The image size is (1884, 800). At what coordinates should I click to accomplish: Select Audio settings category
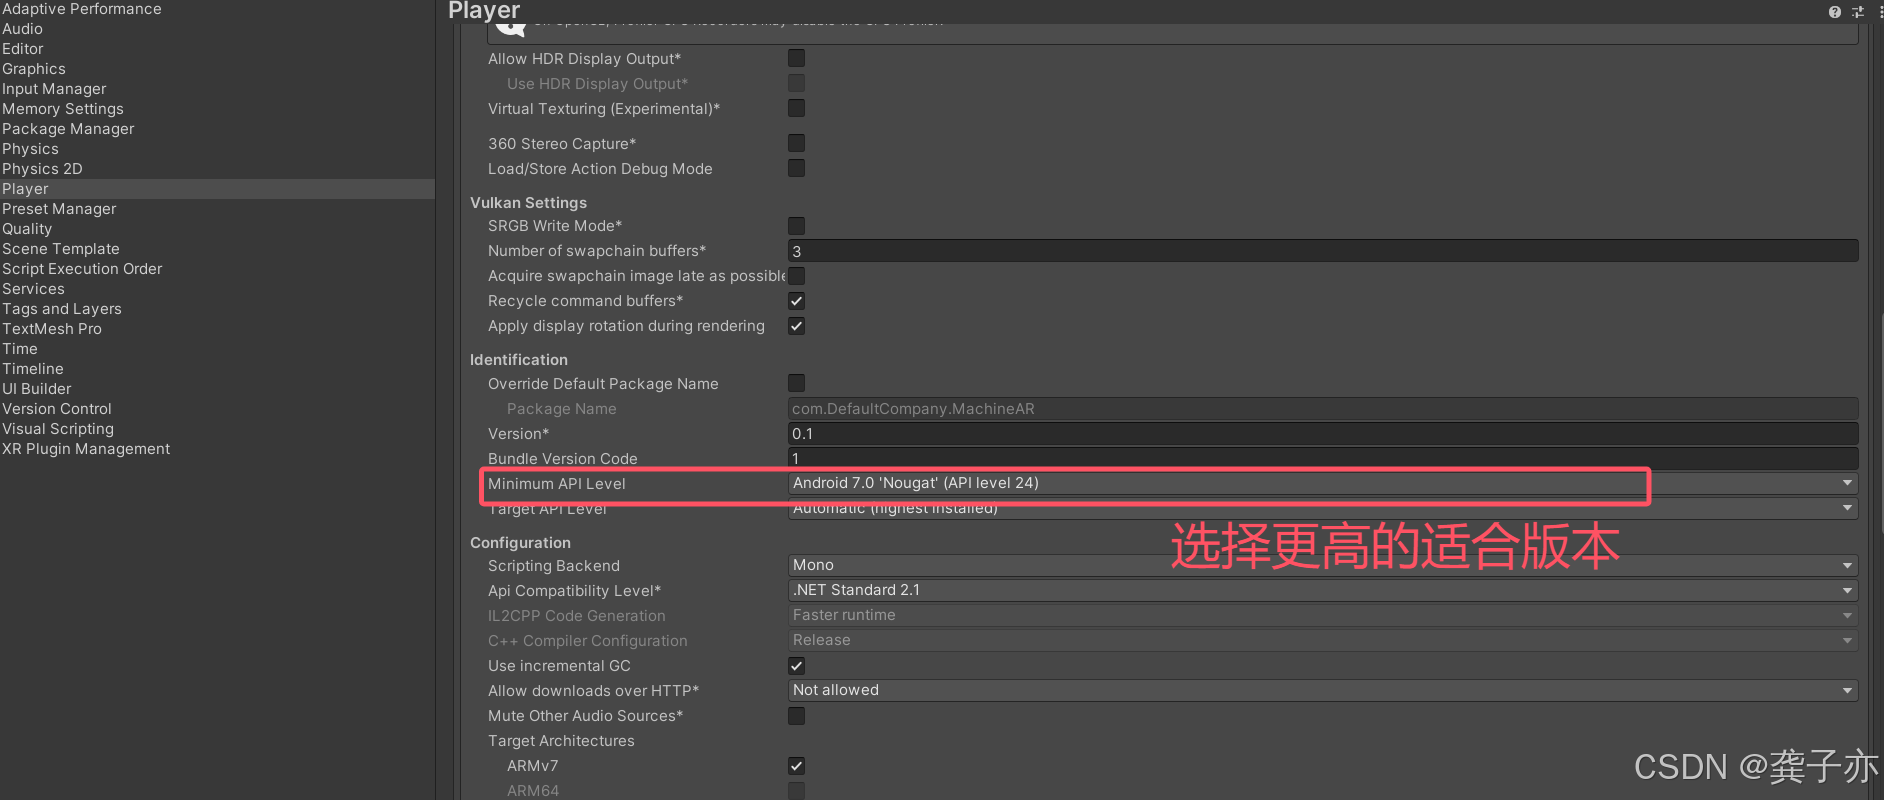click(22, 29)
